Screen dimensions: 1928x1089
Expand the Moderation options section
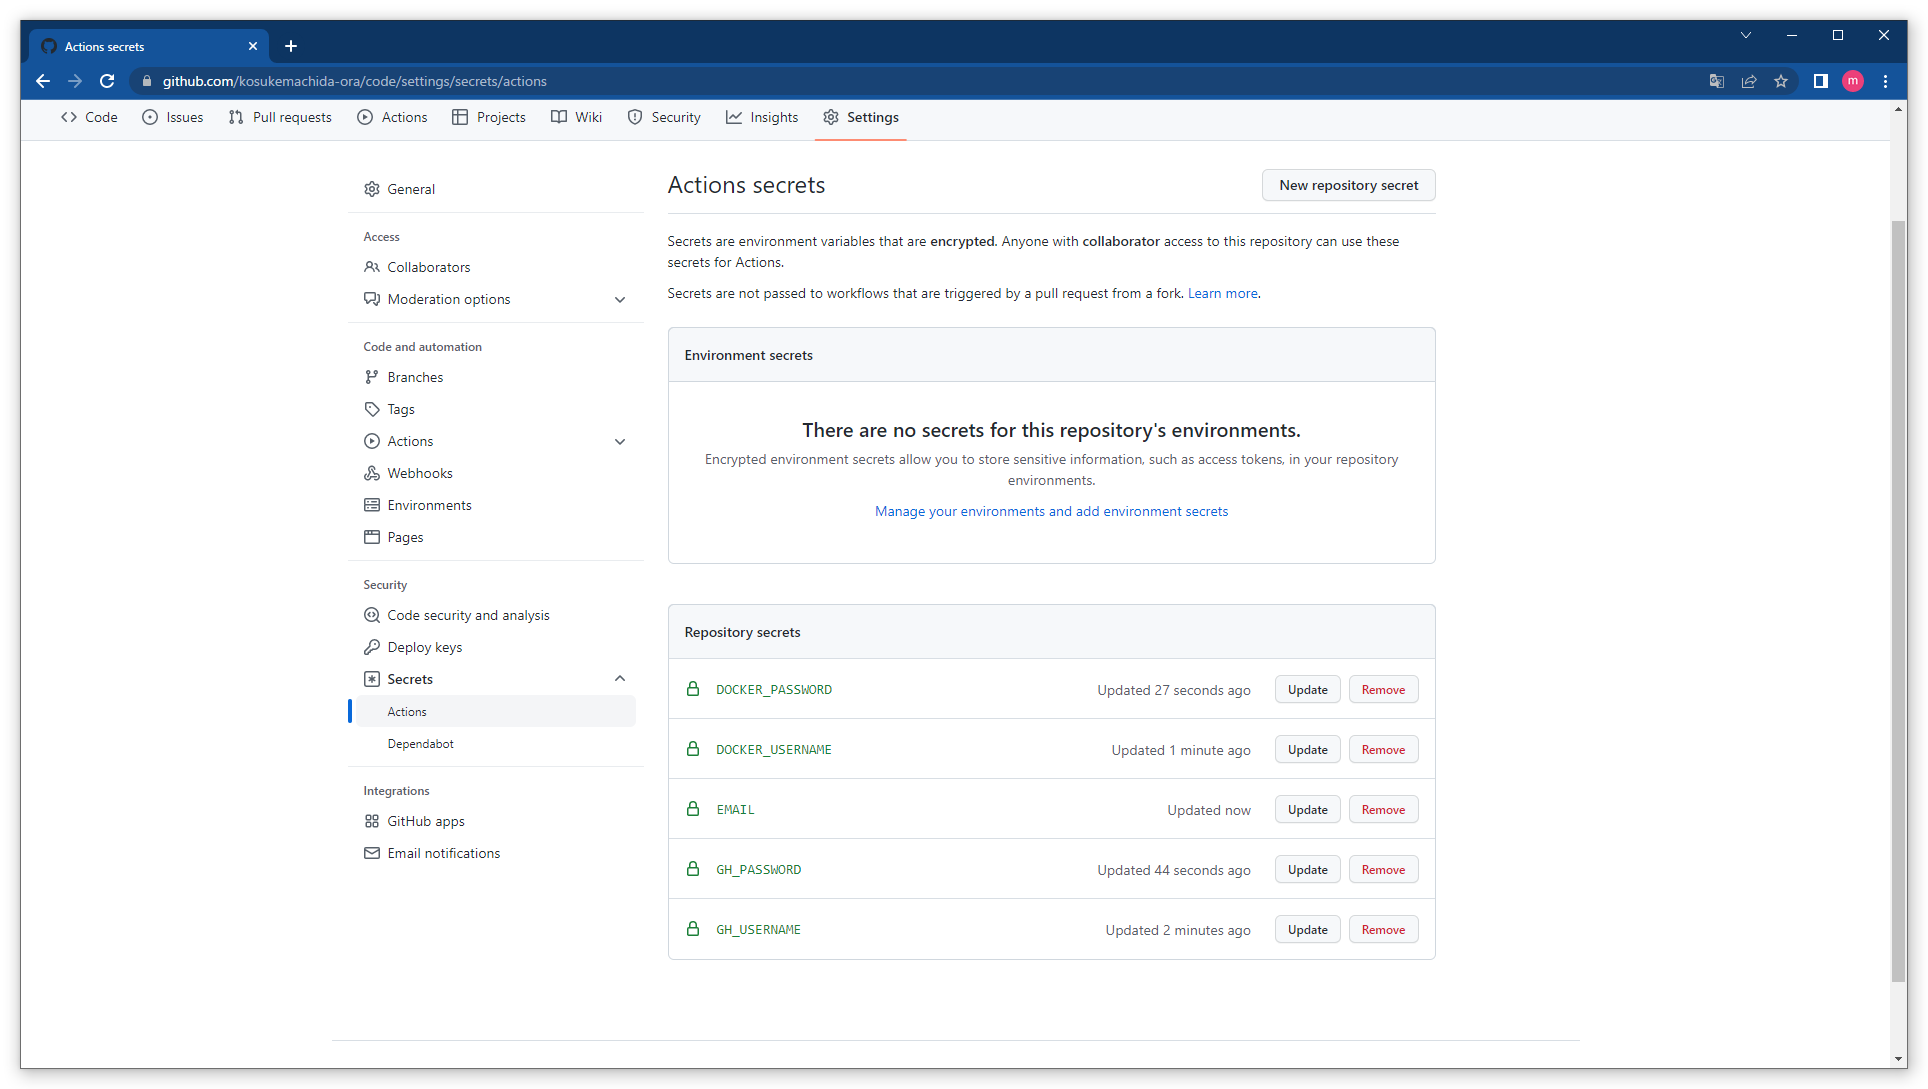pyautogui.click(x=620, y=299)
